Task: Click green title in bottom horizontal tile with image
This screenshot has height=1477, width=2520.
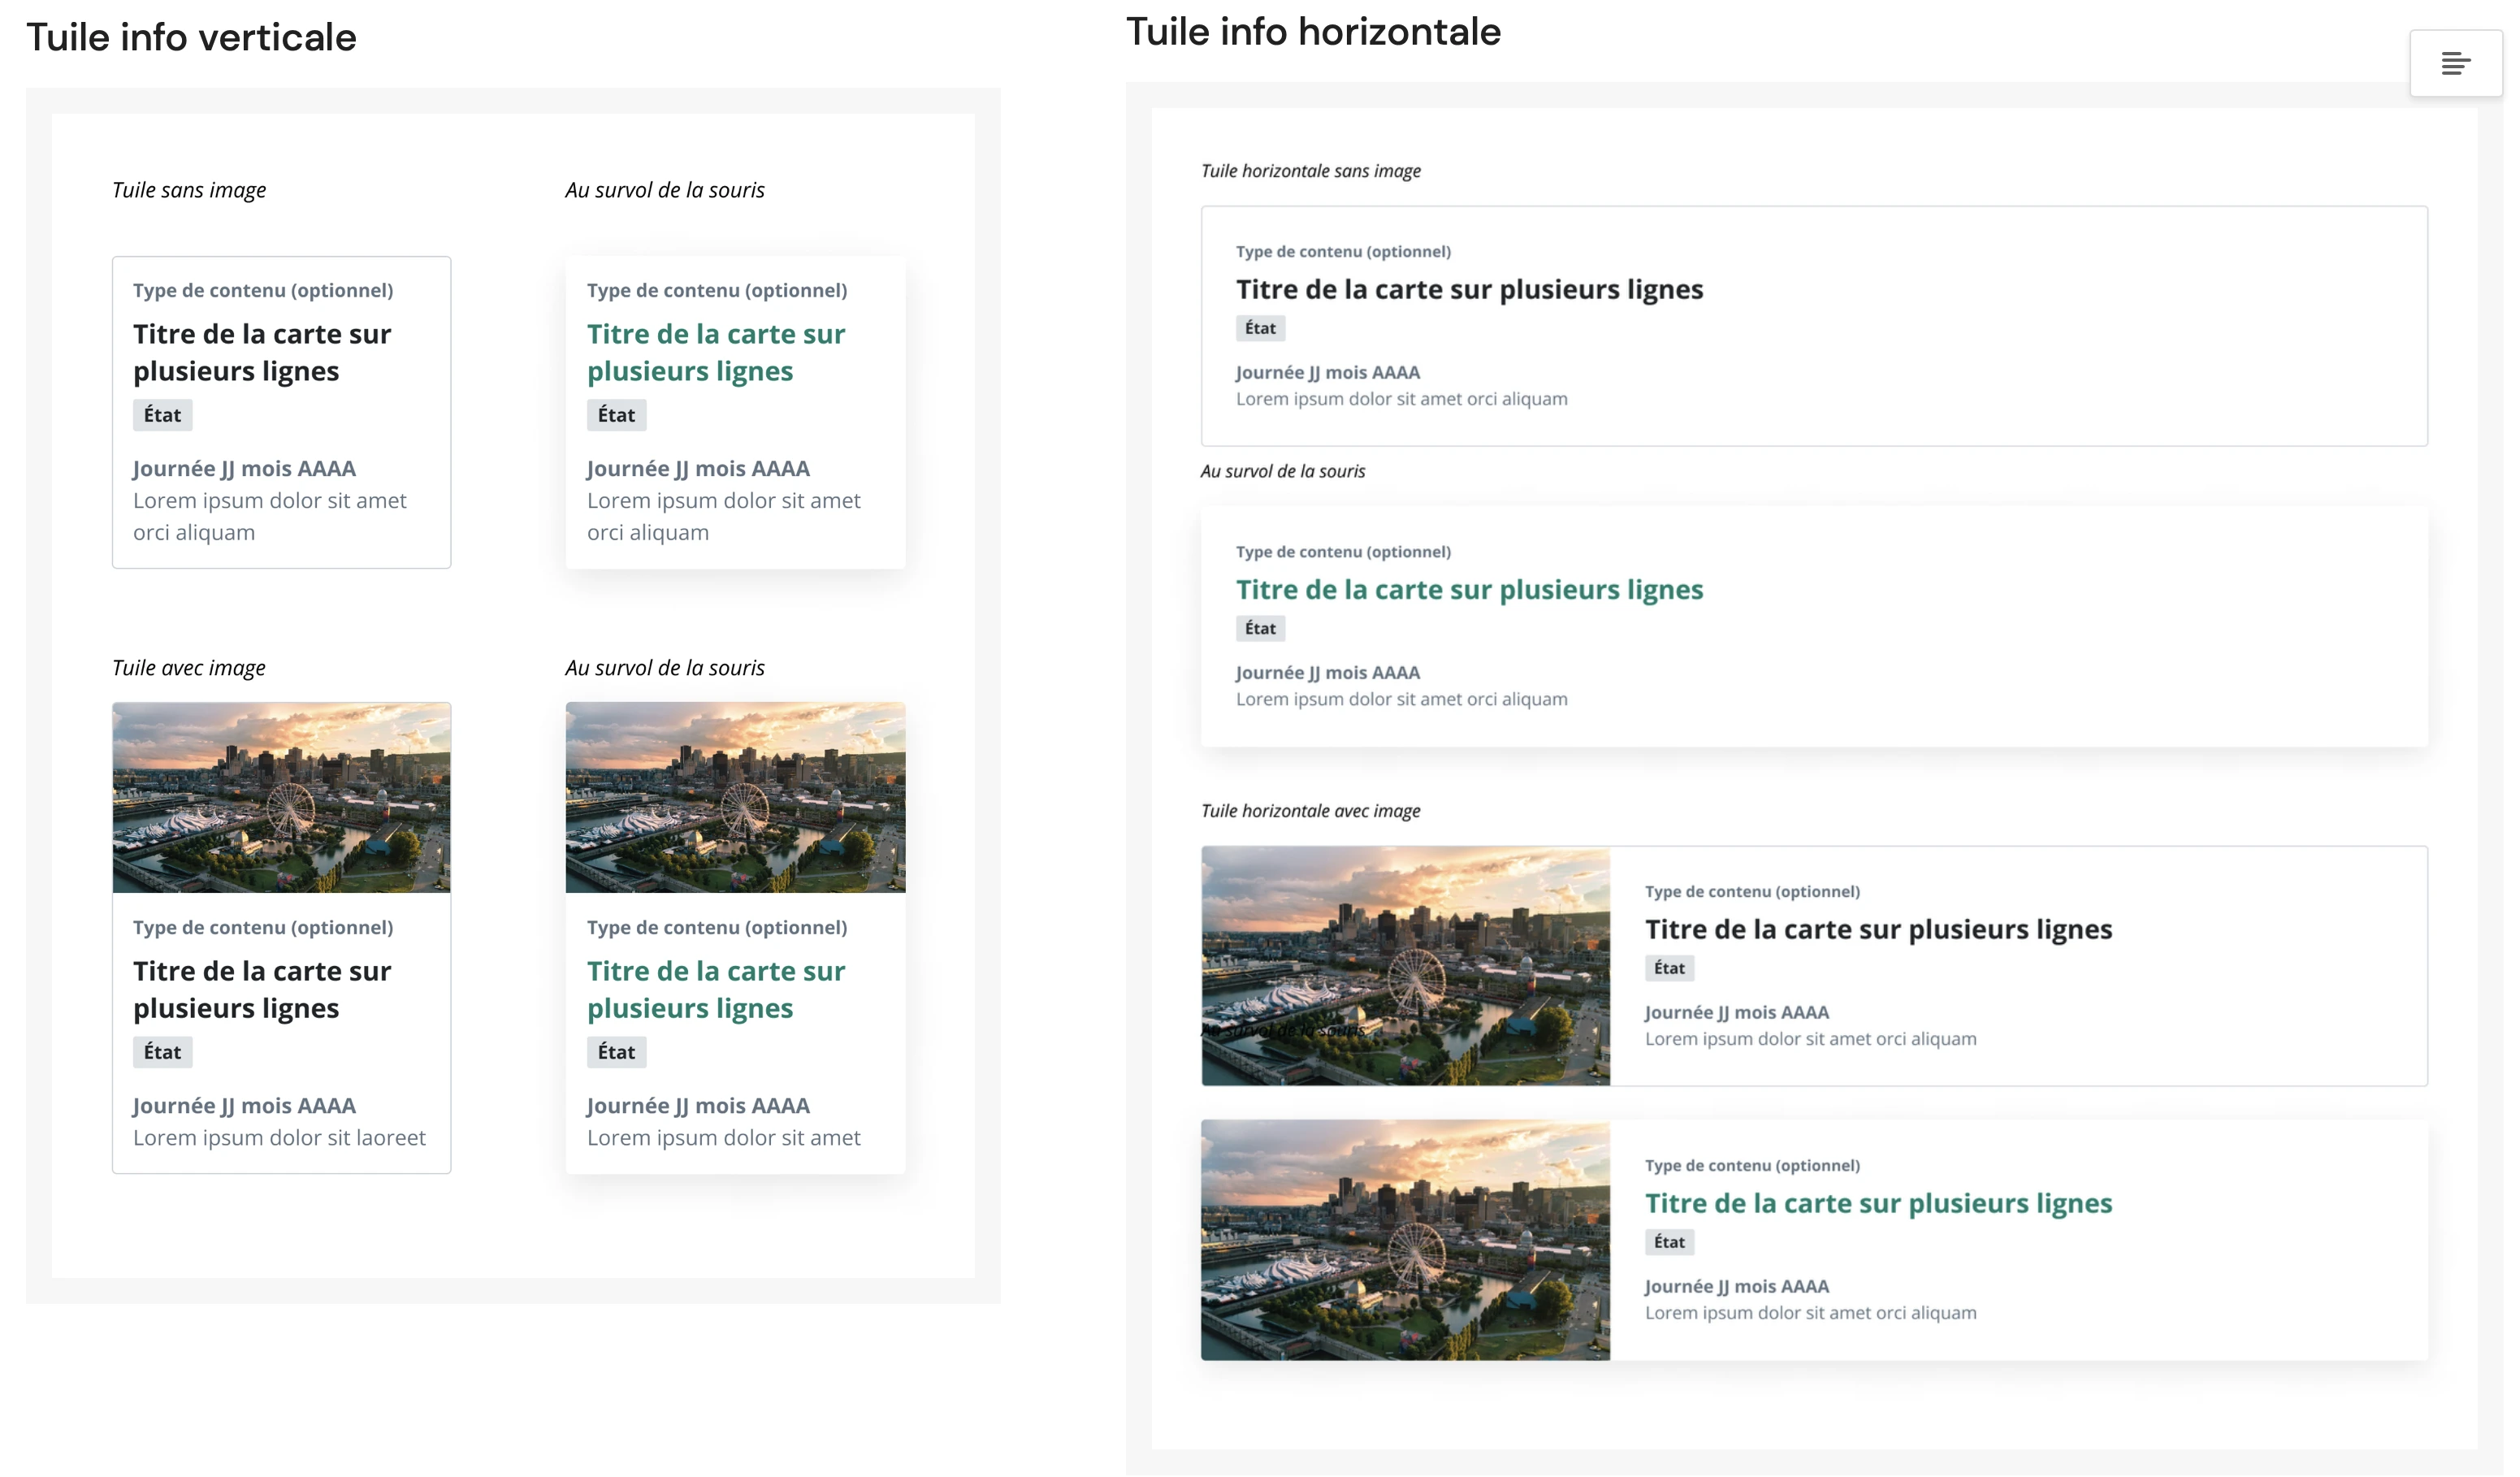Action: pos(1878,1203)
